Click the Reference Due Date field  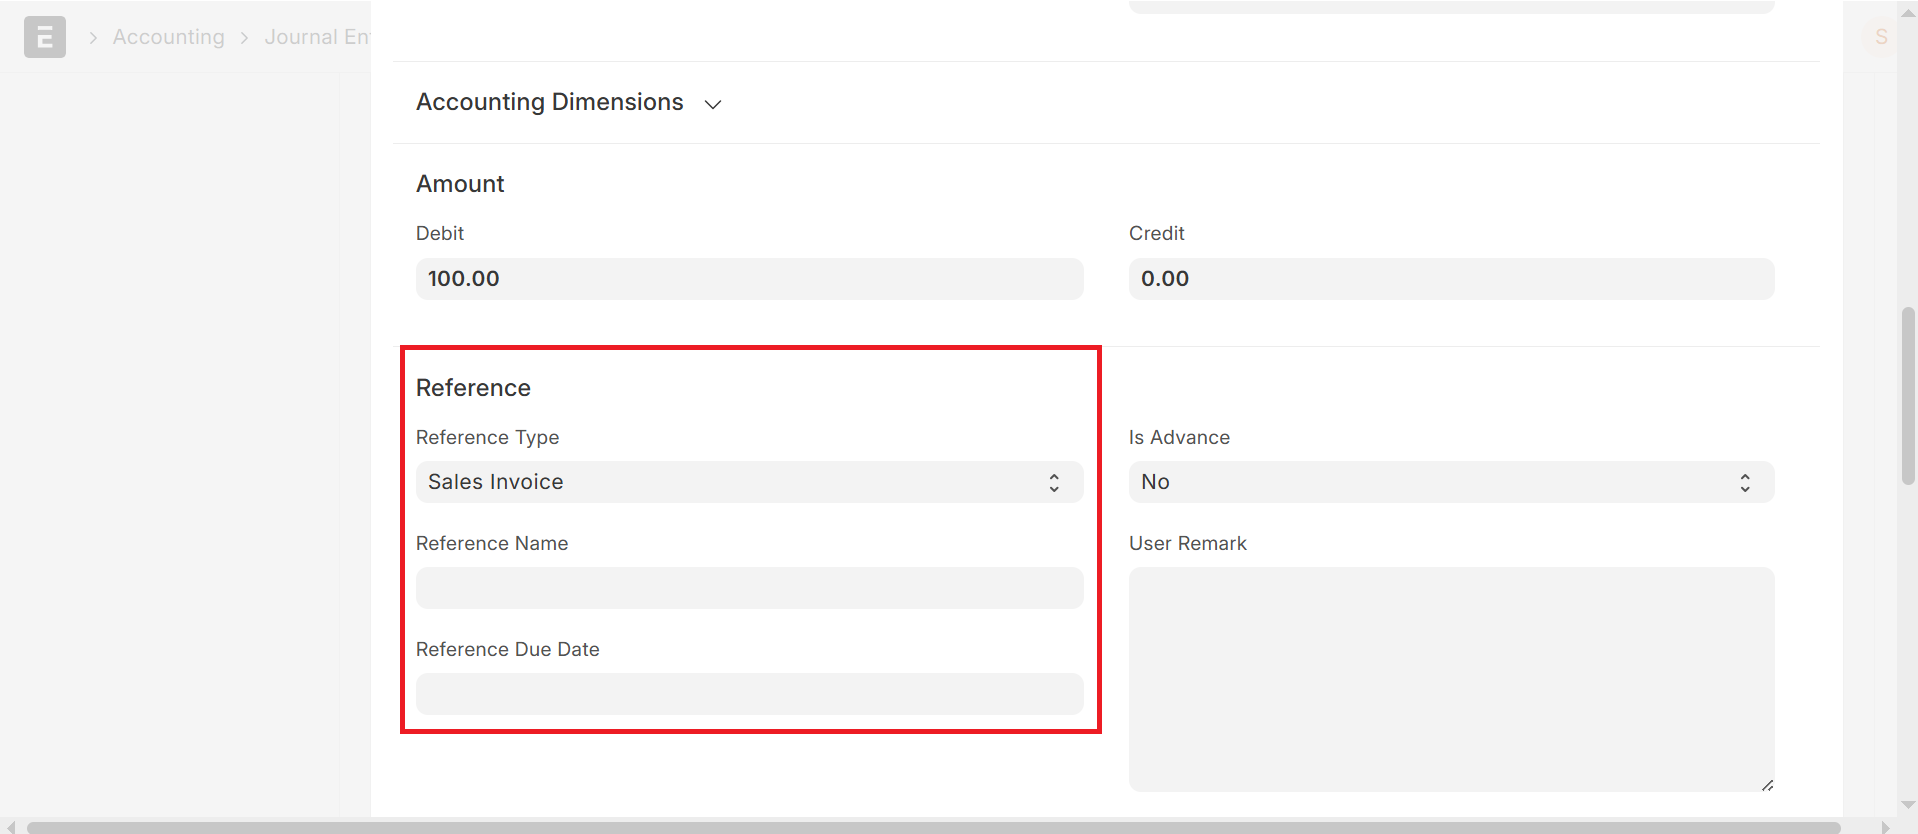click(748, 694)
